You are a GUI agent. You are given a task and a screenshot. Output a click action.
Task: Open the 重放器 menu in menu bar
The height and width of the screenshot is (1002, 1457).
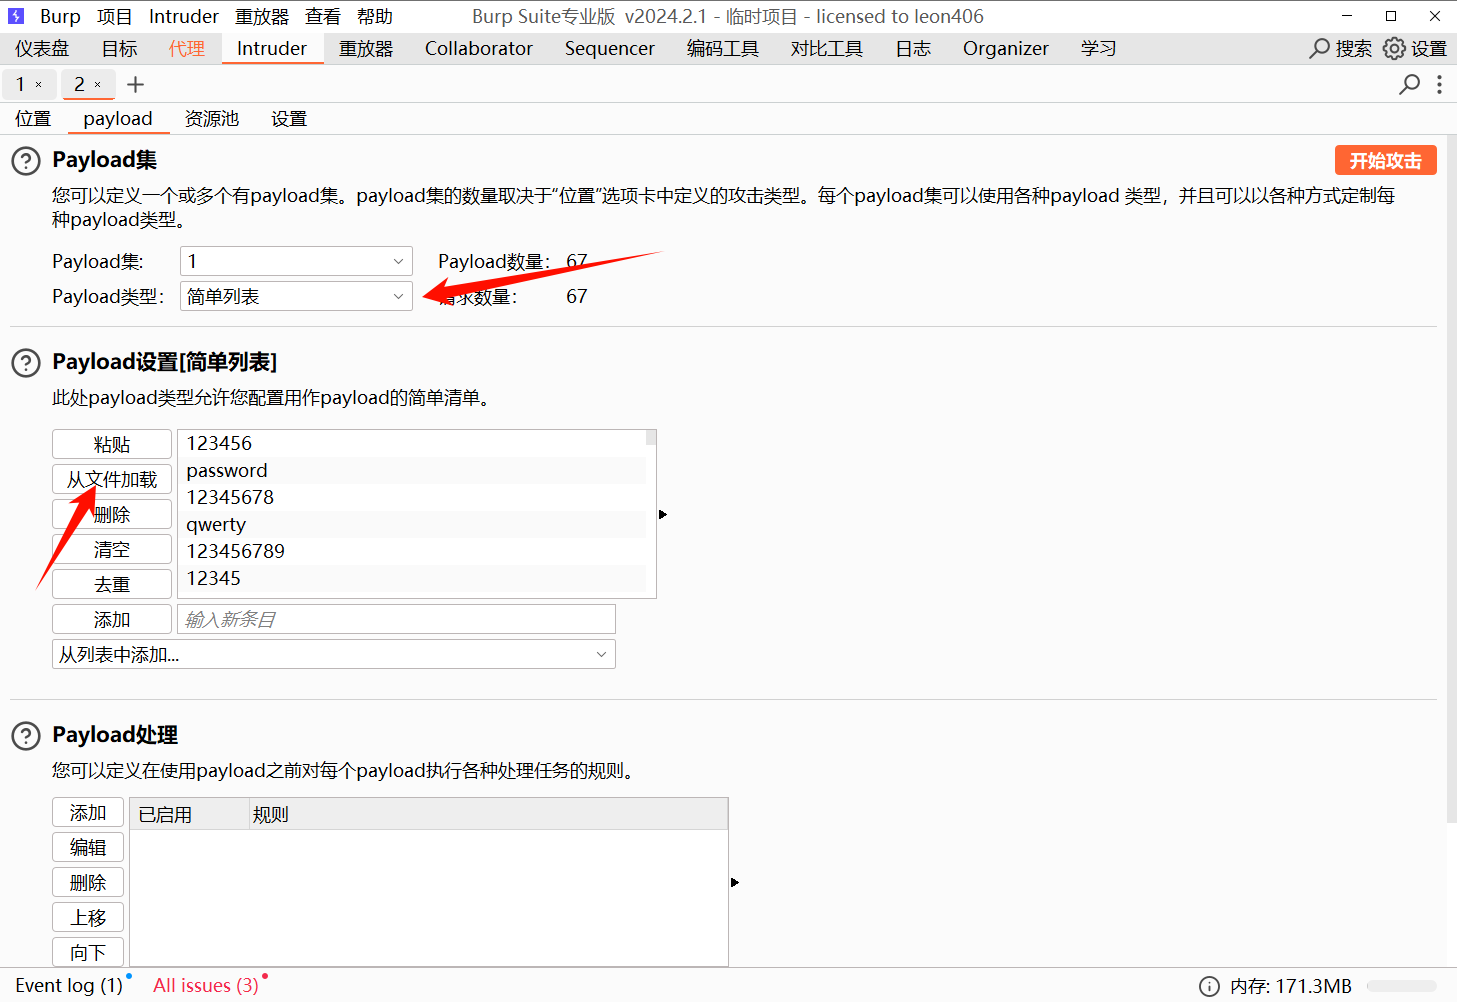pos(262,16)
